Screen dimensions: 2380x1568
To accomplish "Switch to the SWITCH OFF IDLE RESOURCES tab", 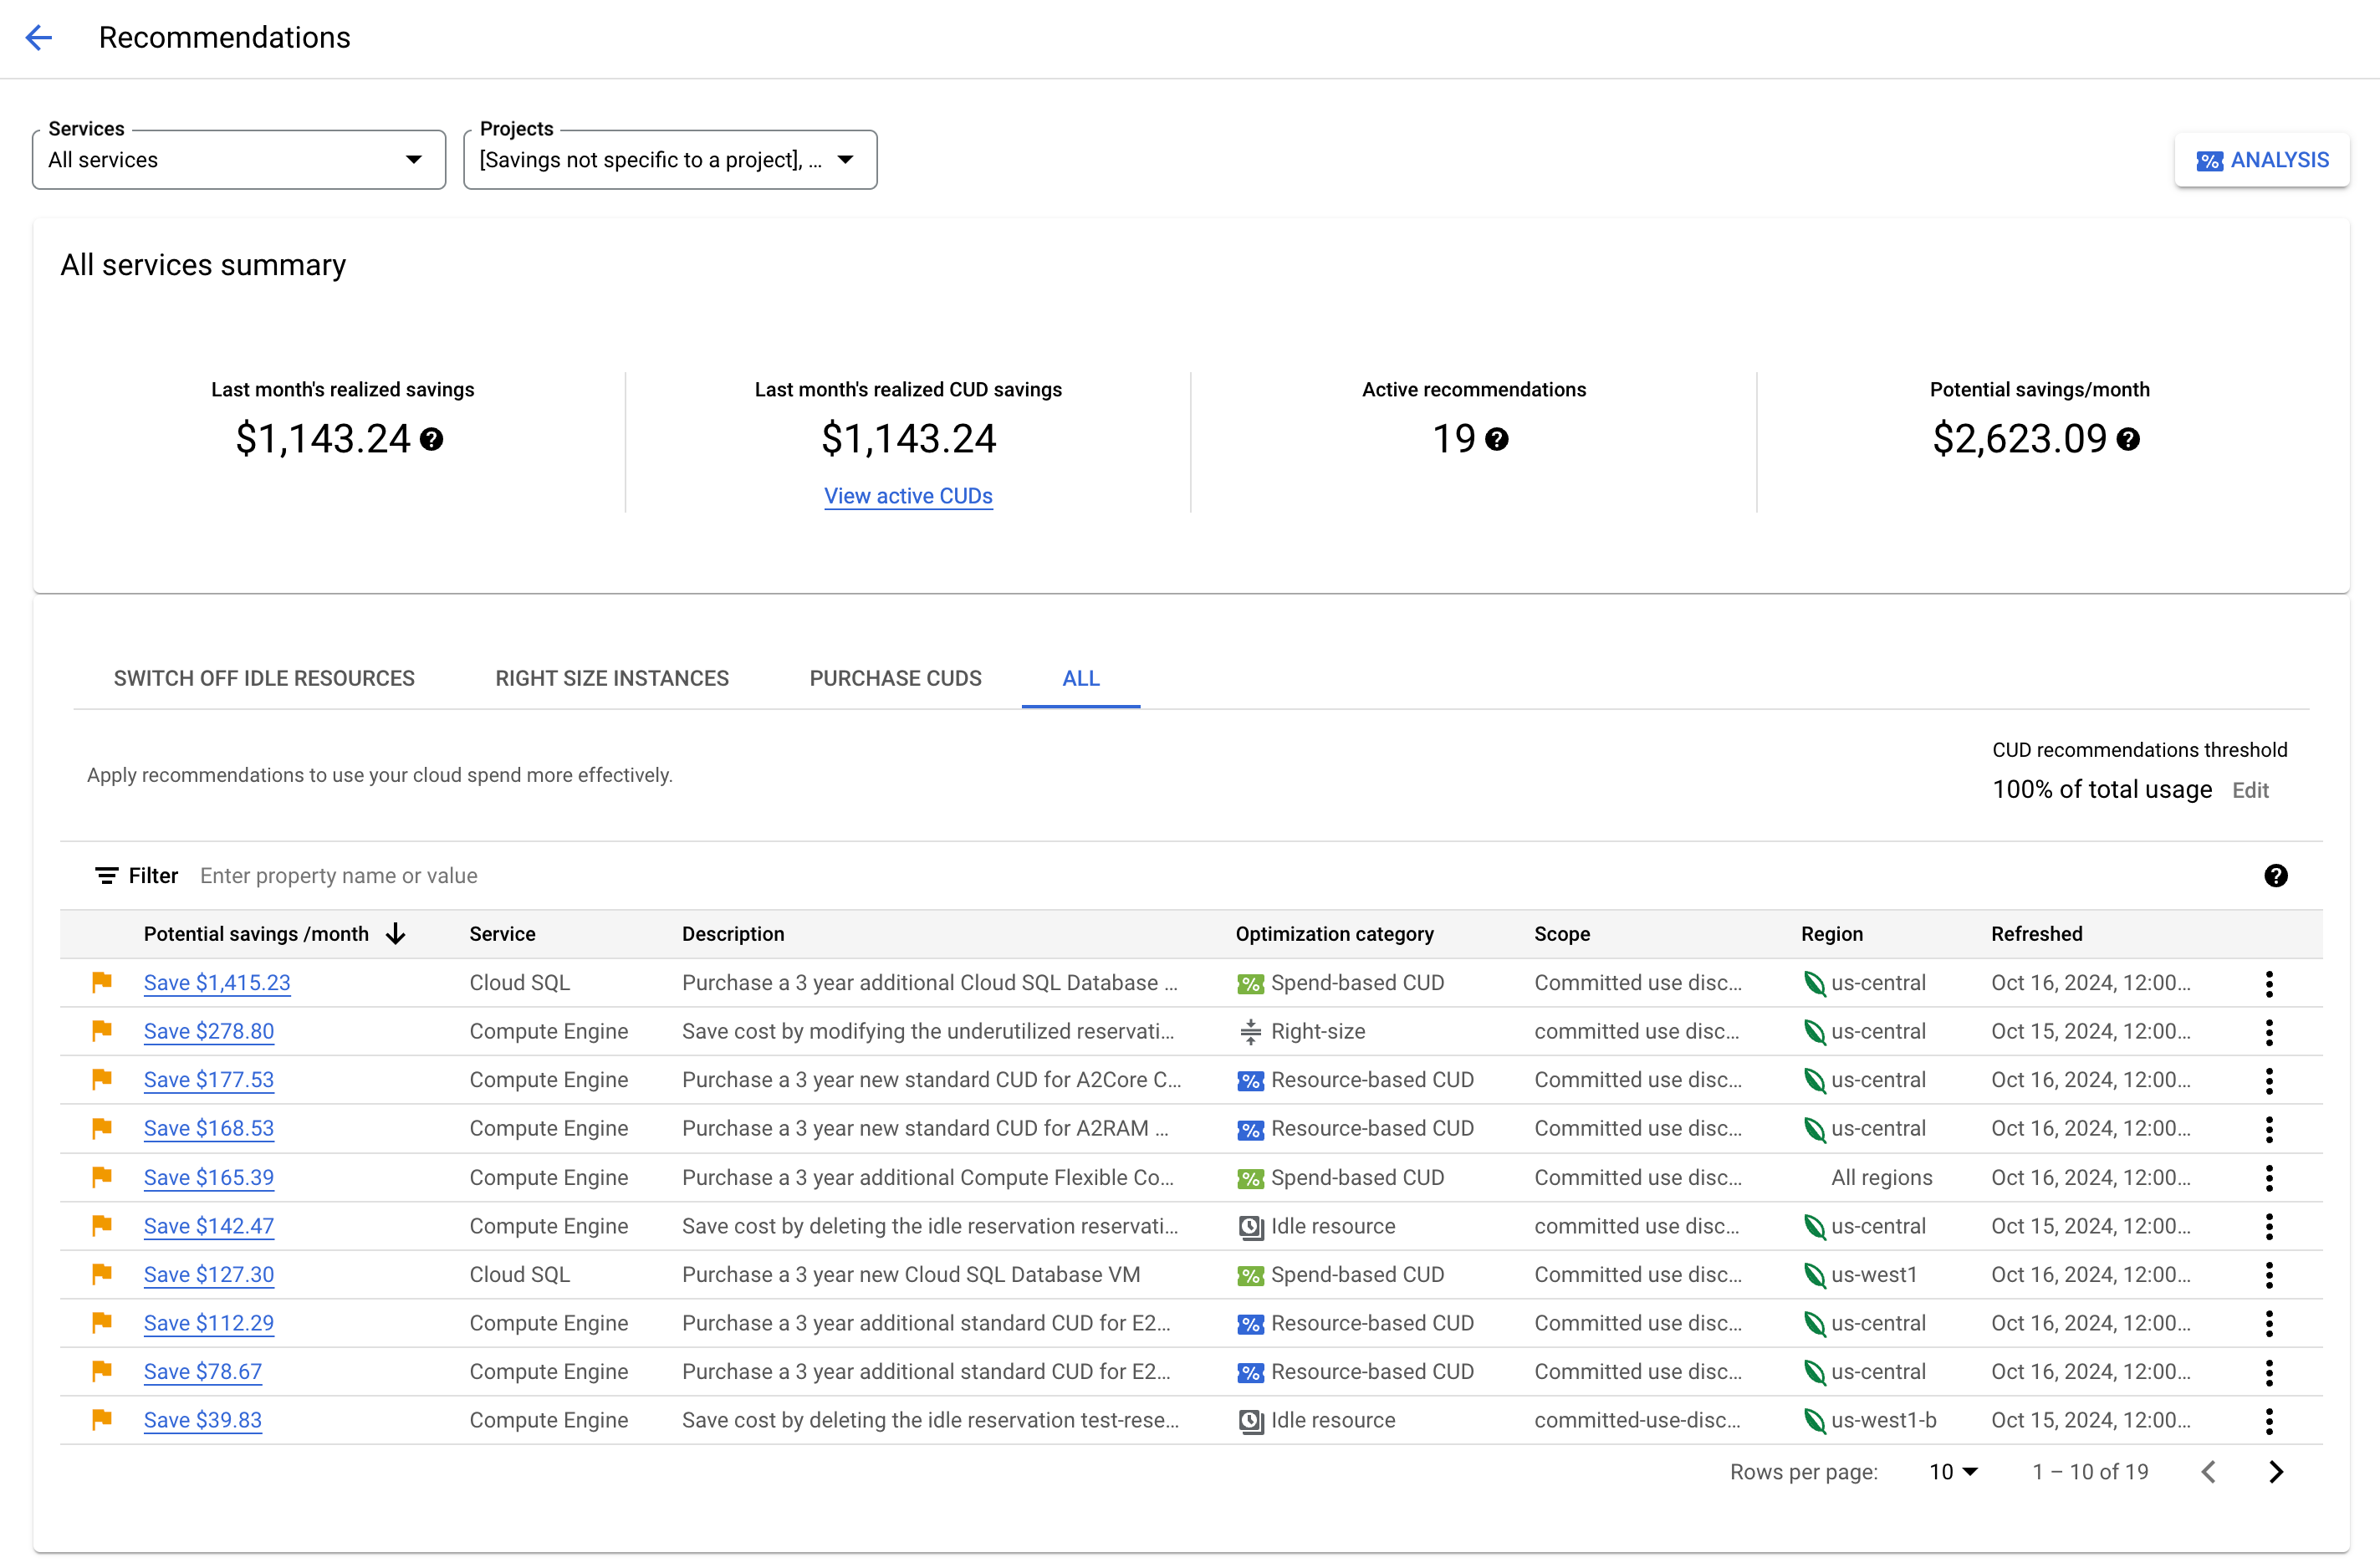I will (263, 679).
